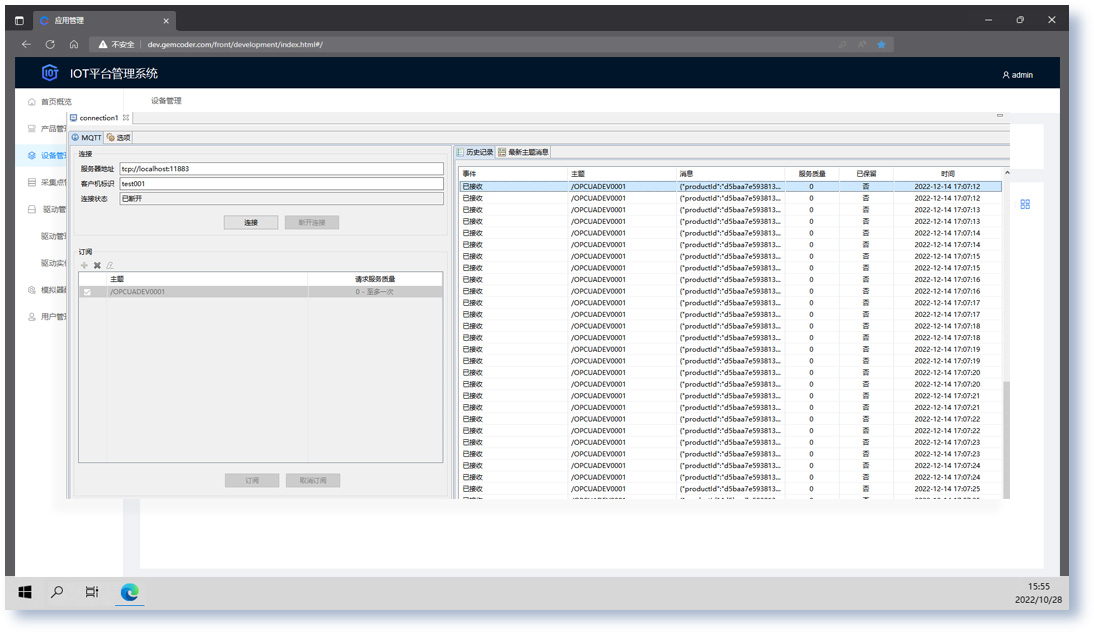Sort history table by 时间 column header

[x=947, y=174]
